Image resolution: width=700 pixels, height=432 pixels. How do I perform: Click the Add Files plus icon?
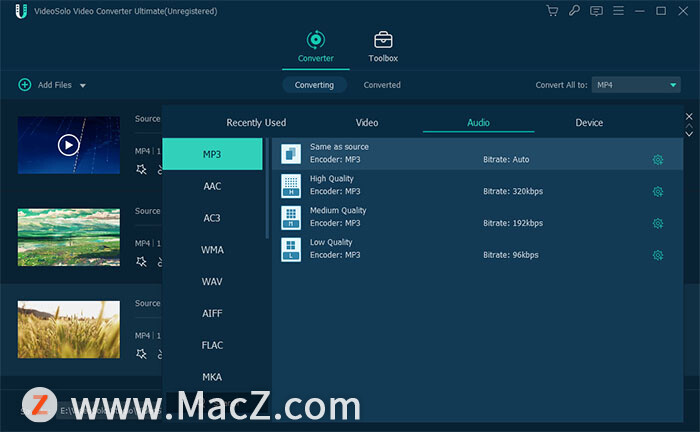tap(25, 84)
